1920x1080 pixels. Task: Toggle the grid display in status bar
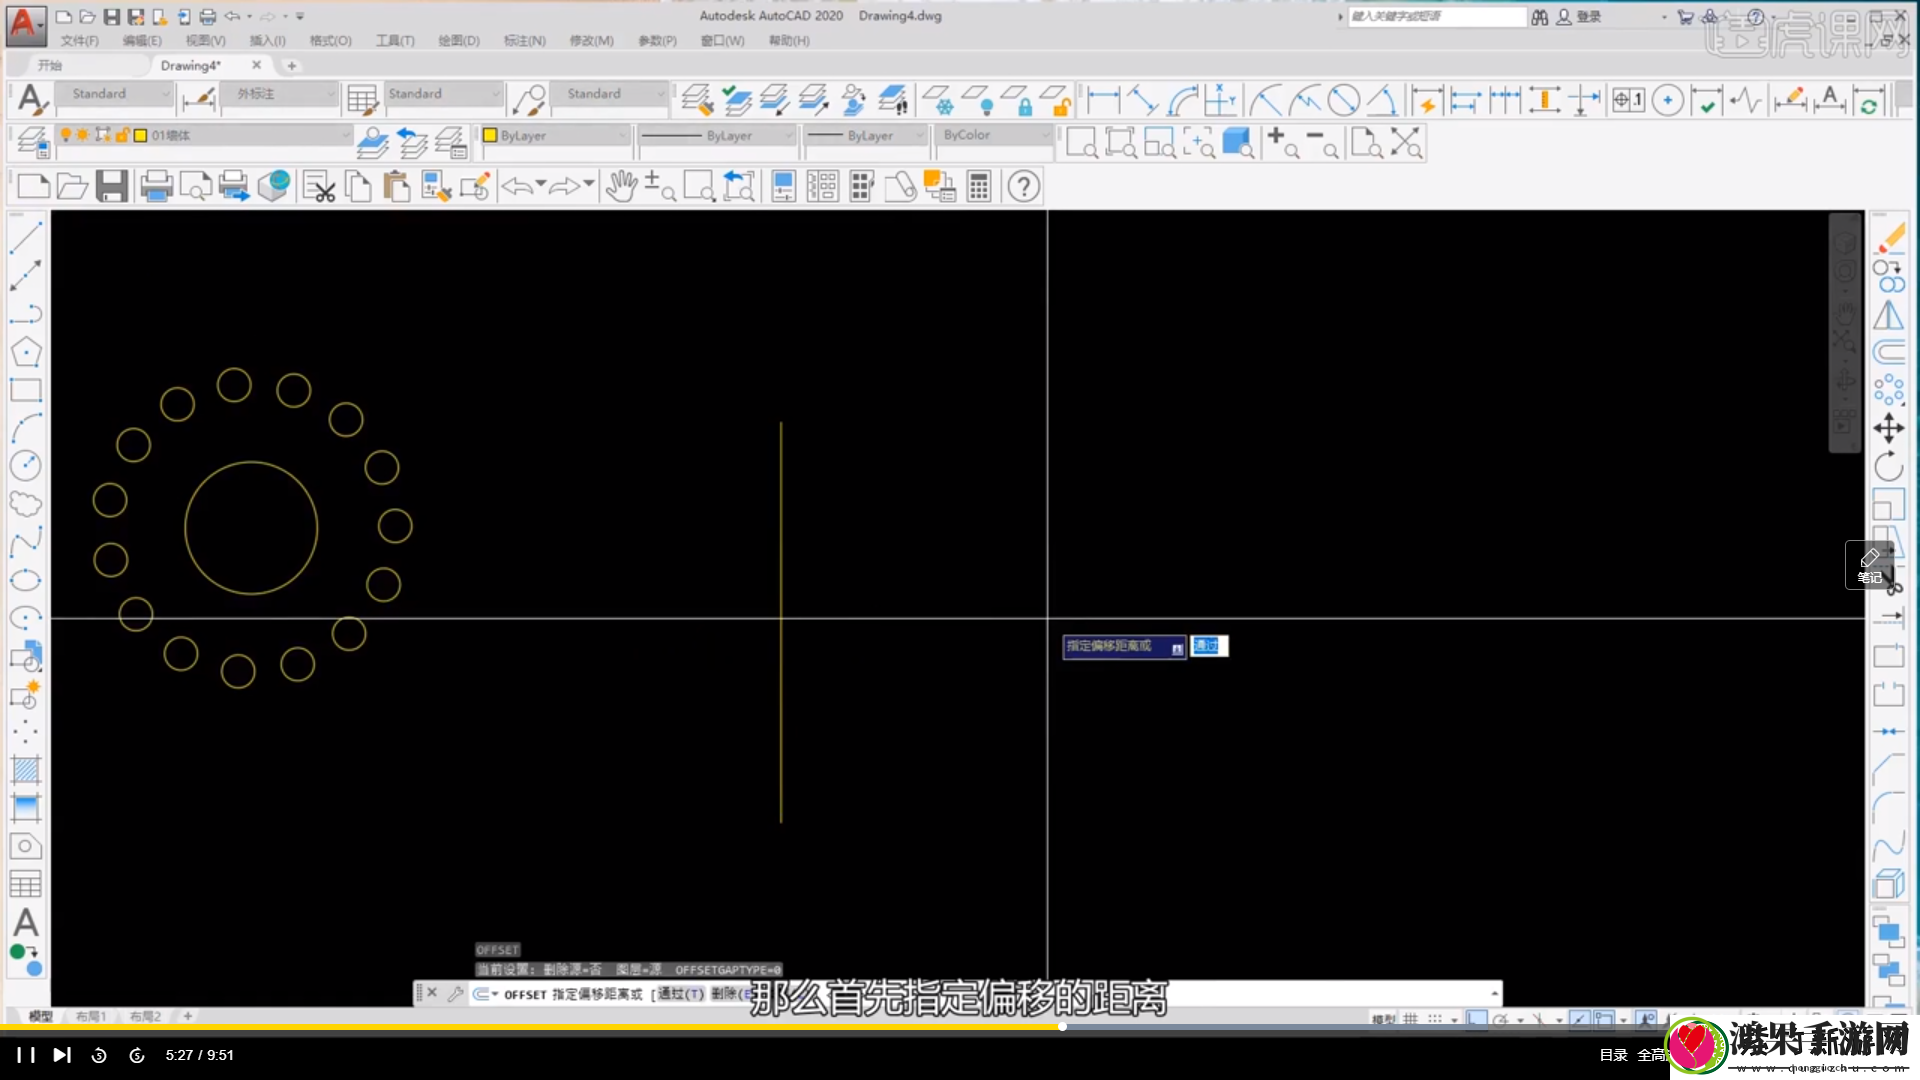coord(1410,1019)
